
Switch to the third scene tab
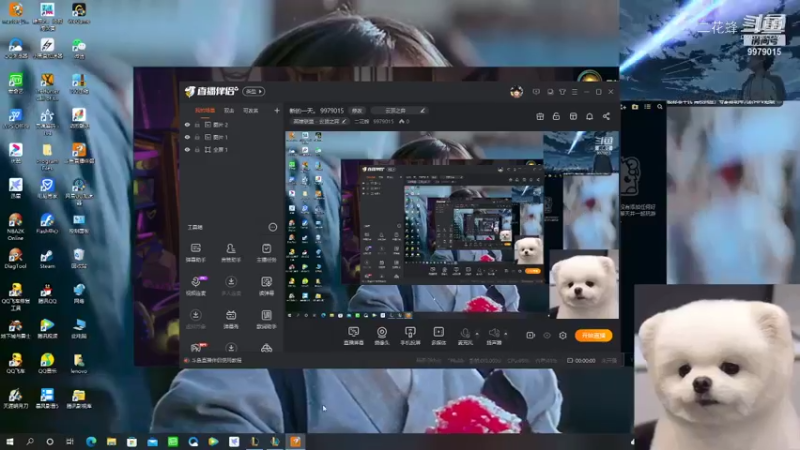pyautogui.click(x=251, y=110)
